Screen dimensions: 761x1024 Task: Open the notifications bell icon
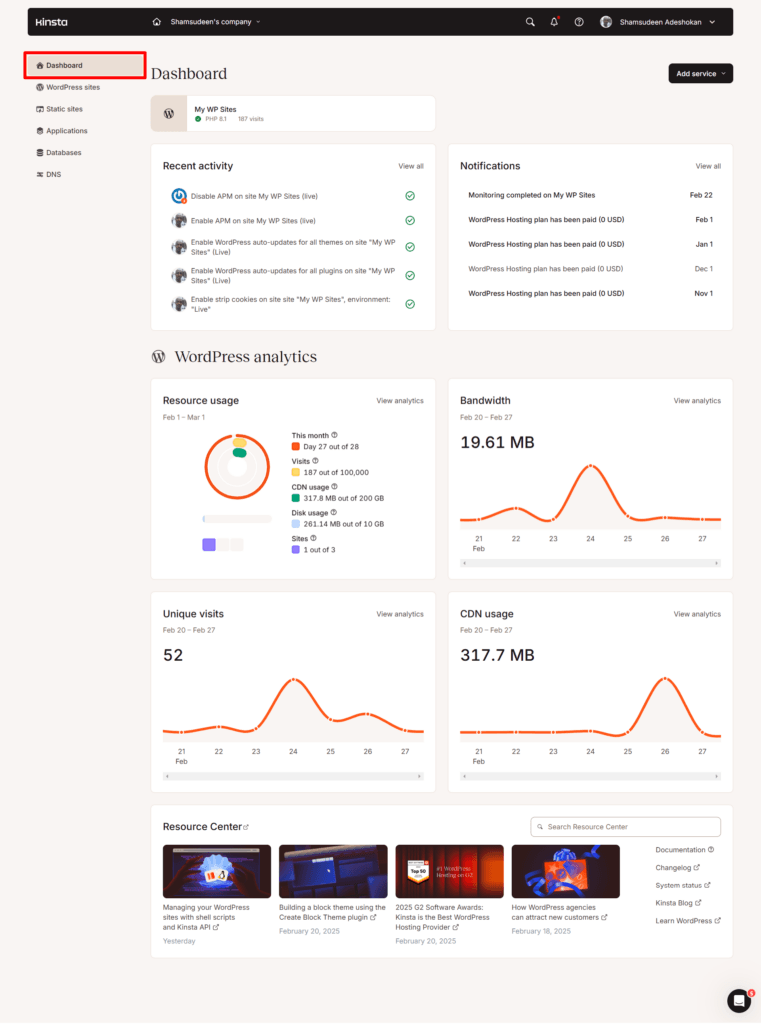tap(554, 22)
